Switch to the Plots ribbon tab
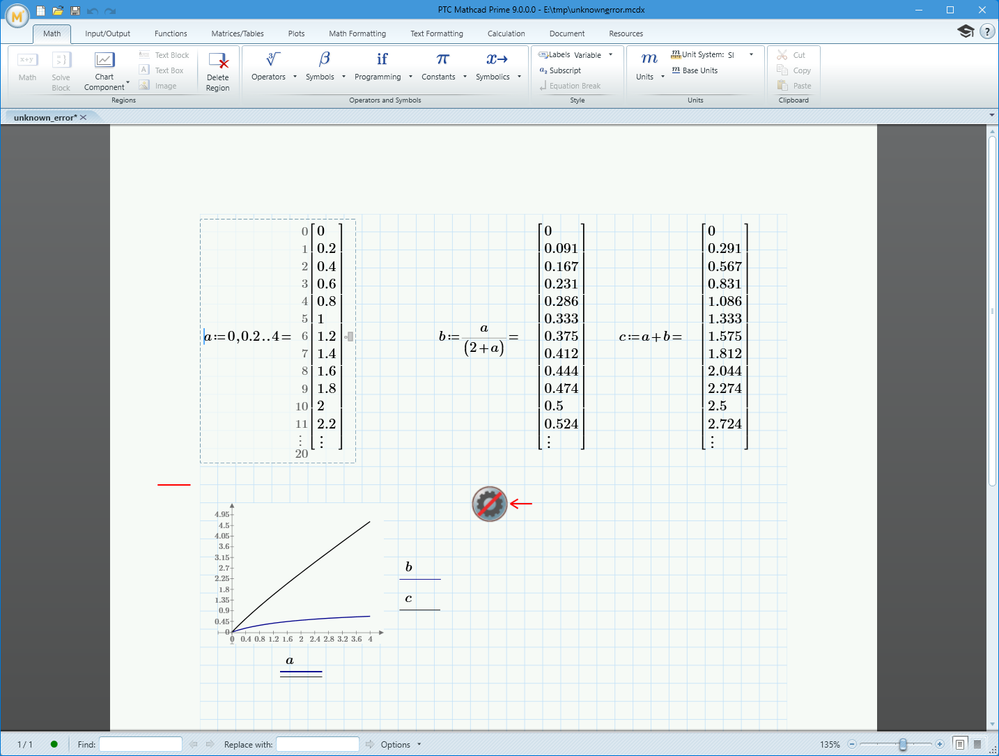This screenshot has height=756, width=999. 296,34
